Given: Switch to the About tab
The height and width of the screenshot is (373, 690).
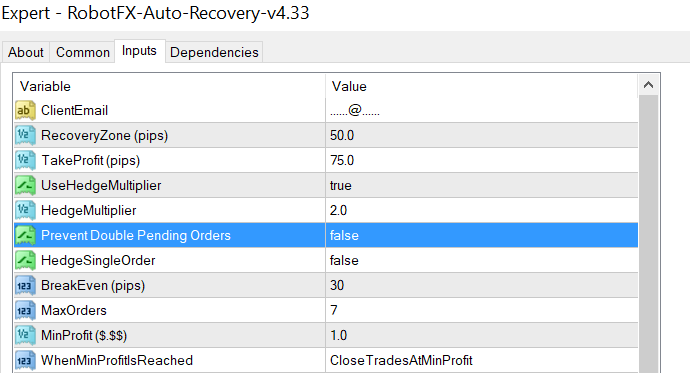Looking at the screenshot, I should point(26,52).
